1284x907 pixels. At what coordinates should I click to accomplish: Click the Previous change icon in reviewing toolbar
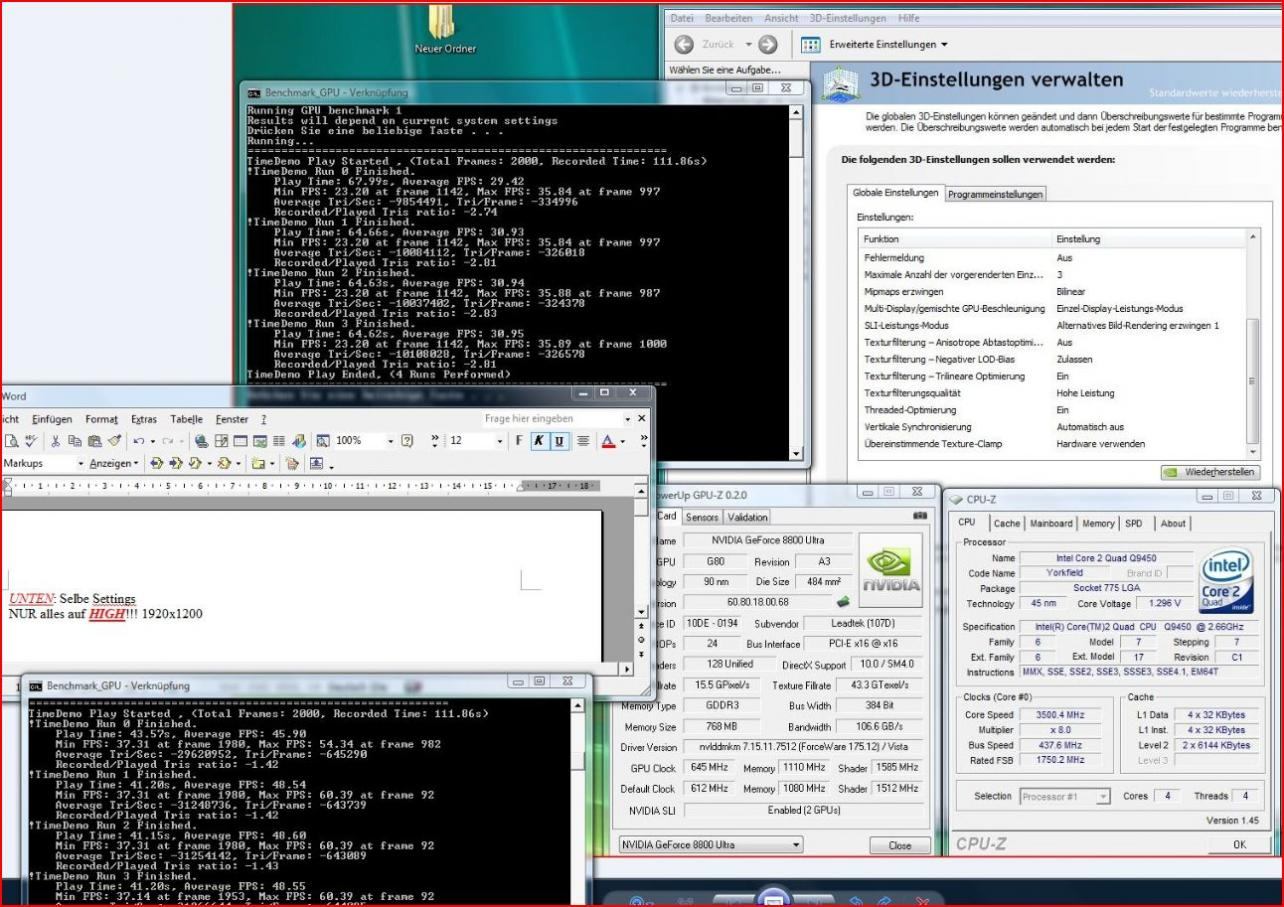pyautogui.click(x=157, y=463)
